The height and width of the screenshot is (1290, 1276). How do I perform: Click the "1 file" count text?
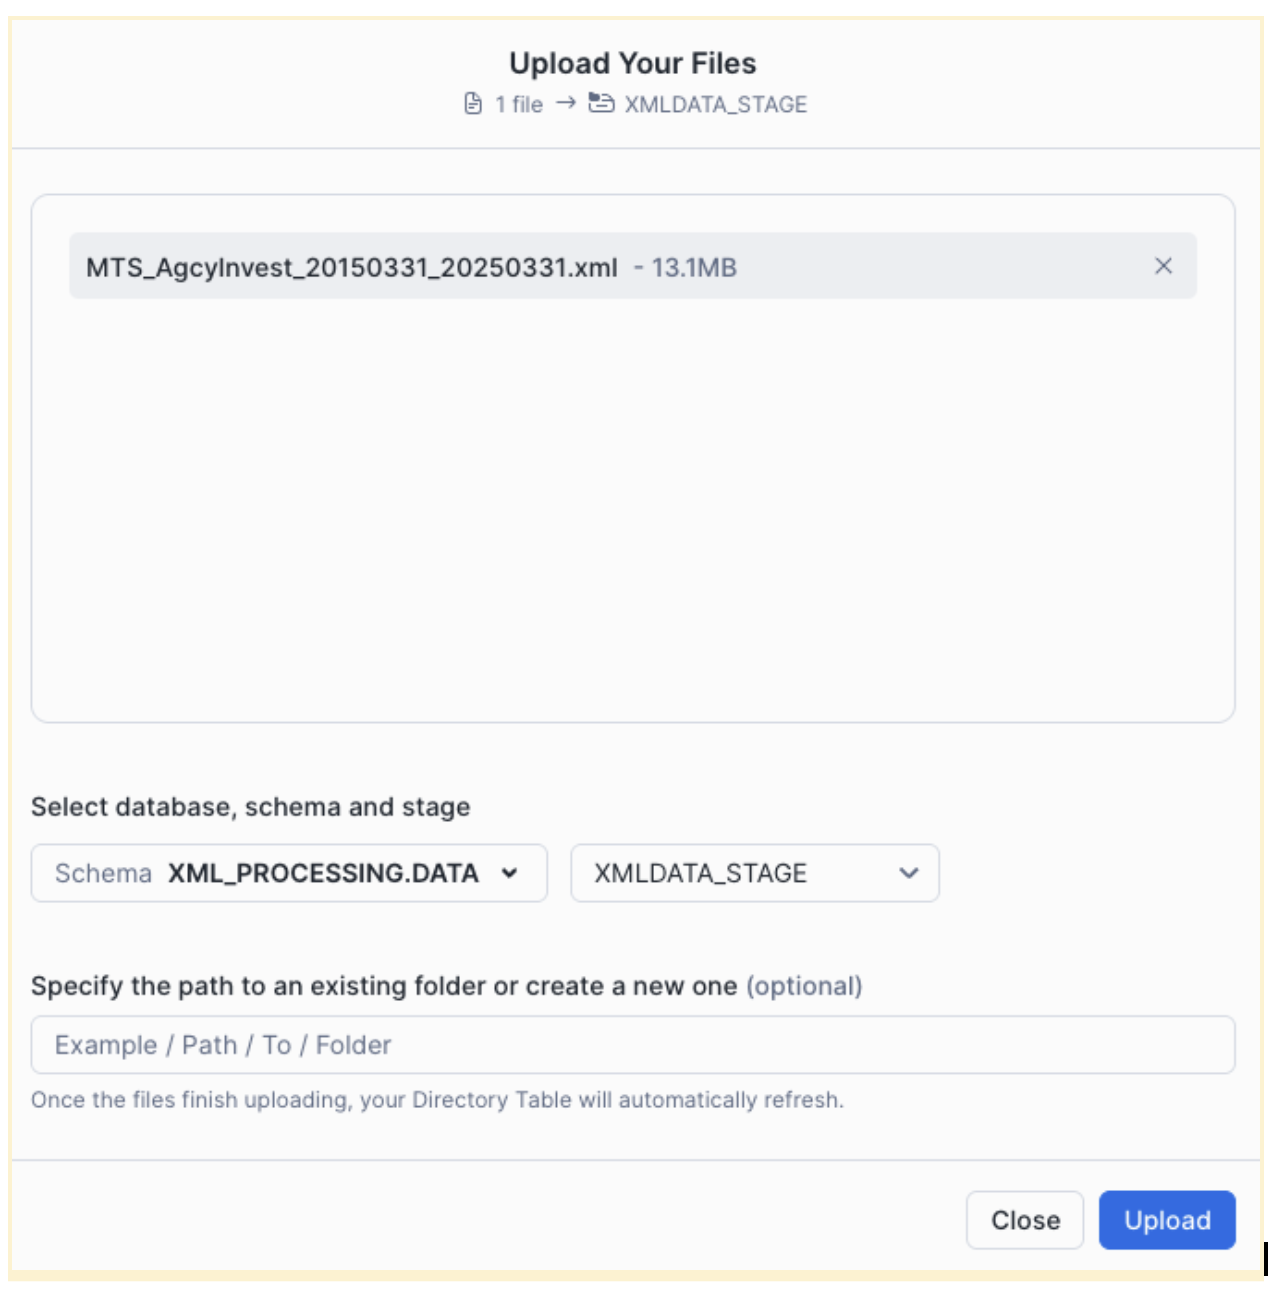tap(519, 104)
